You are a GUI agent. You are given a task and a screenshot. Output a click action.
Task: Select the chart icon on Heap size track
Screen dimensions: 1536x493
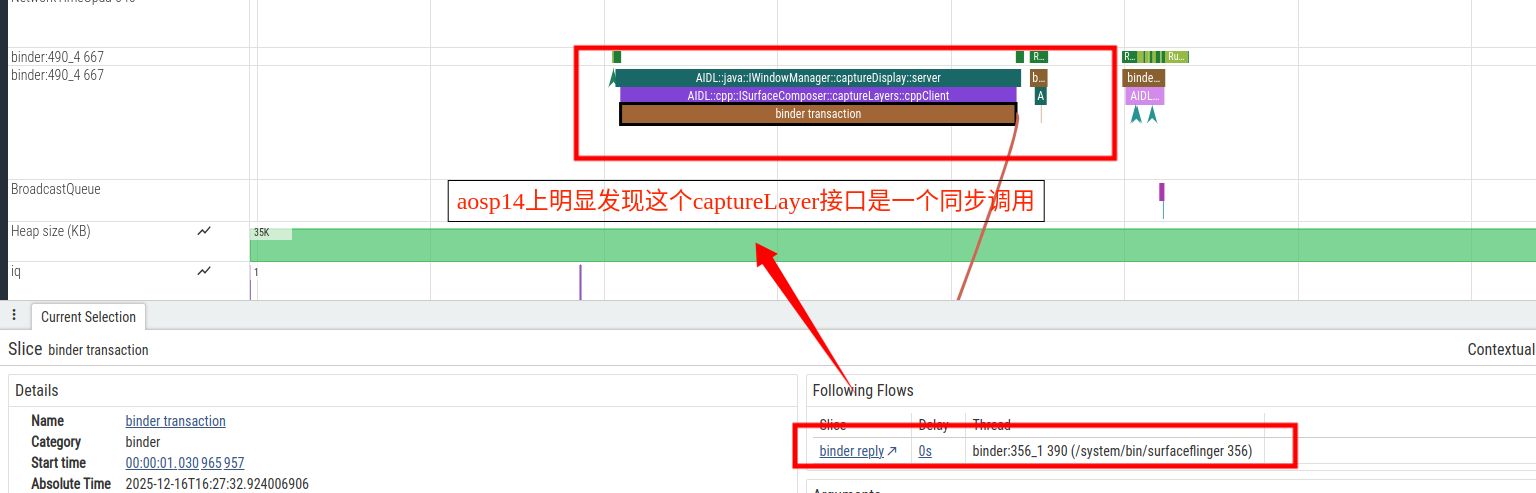click(204, 231)
